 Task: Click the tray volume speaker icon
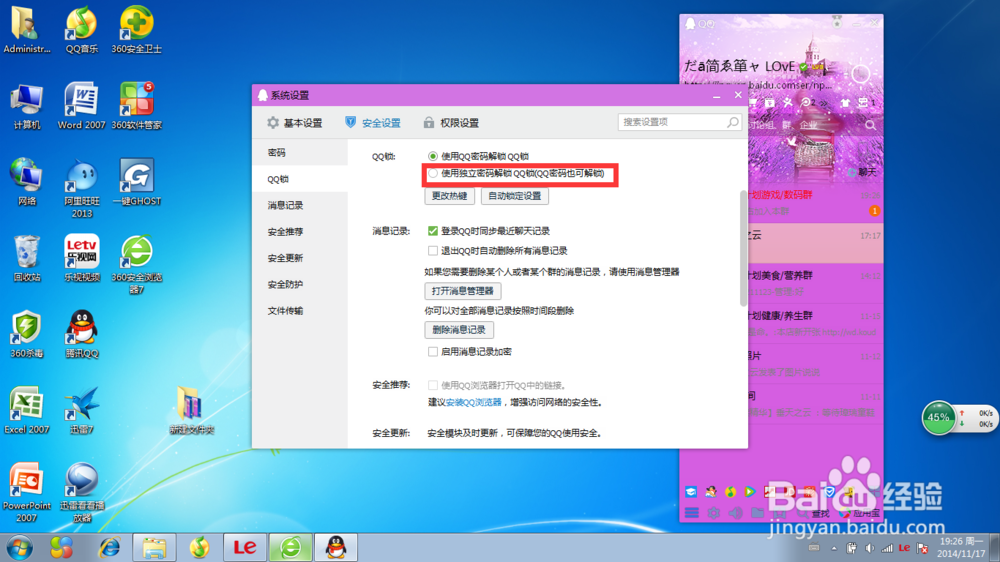pyautogui.click(x=870, y=548)
